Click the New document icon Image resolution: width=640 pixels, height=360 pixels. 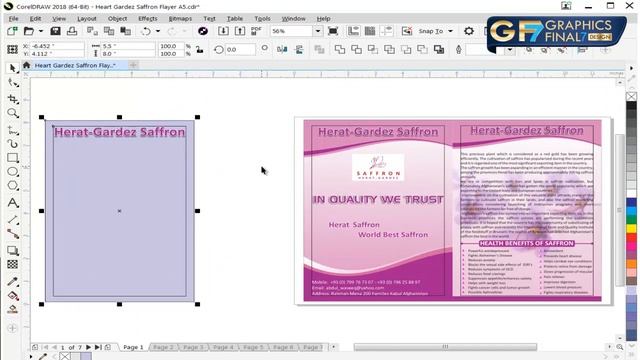pos(12,31)
